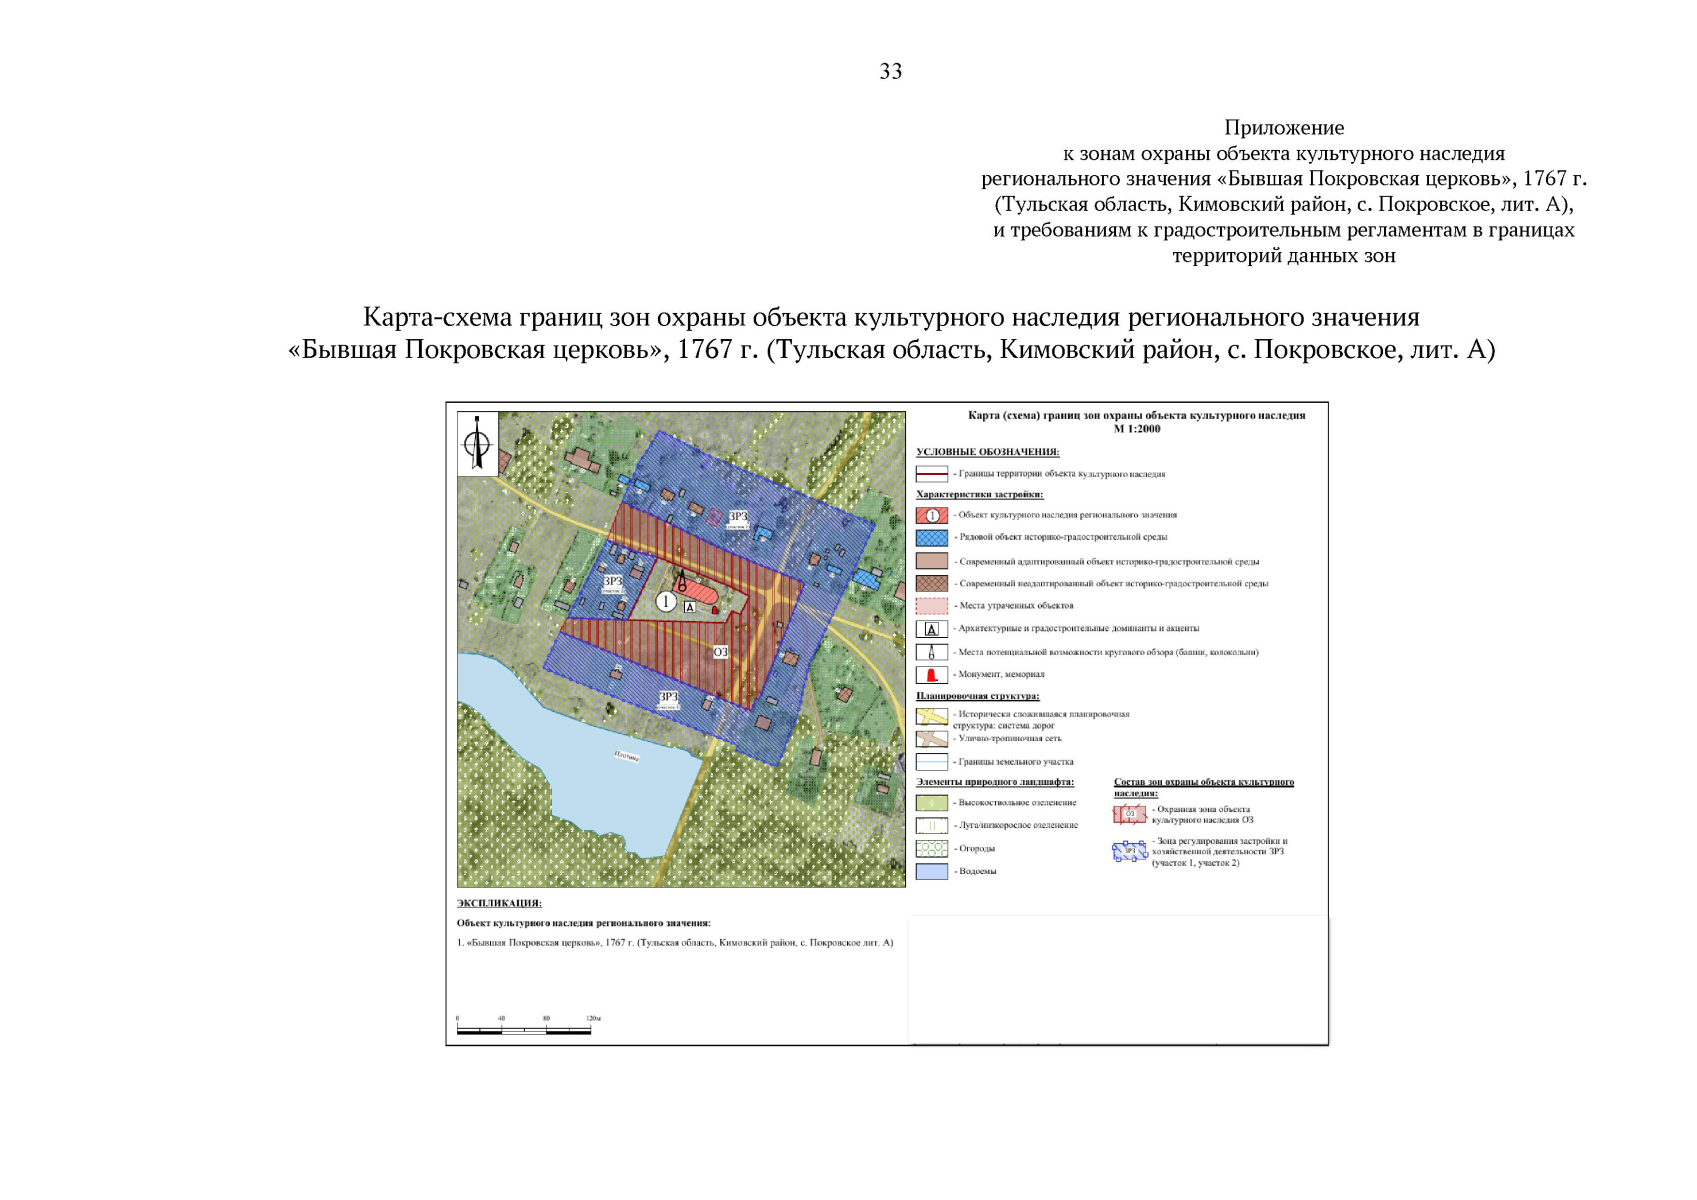The image size is (1697, 1200).
Task: Click legend text 'Высокоствольное озеленение'
Action: click(1018, 803)
